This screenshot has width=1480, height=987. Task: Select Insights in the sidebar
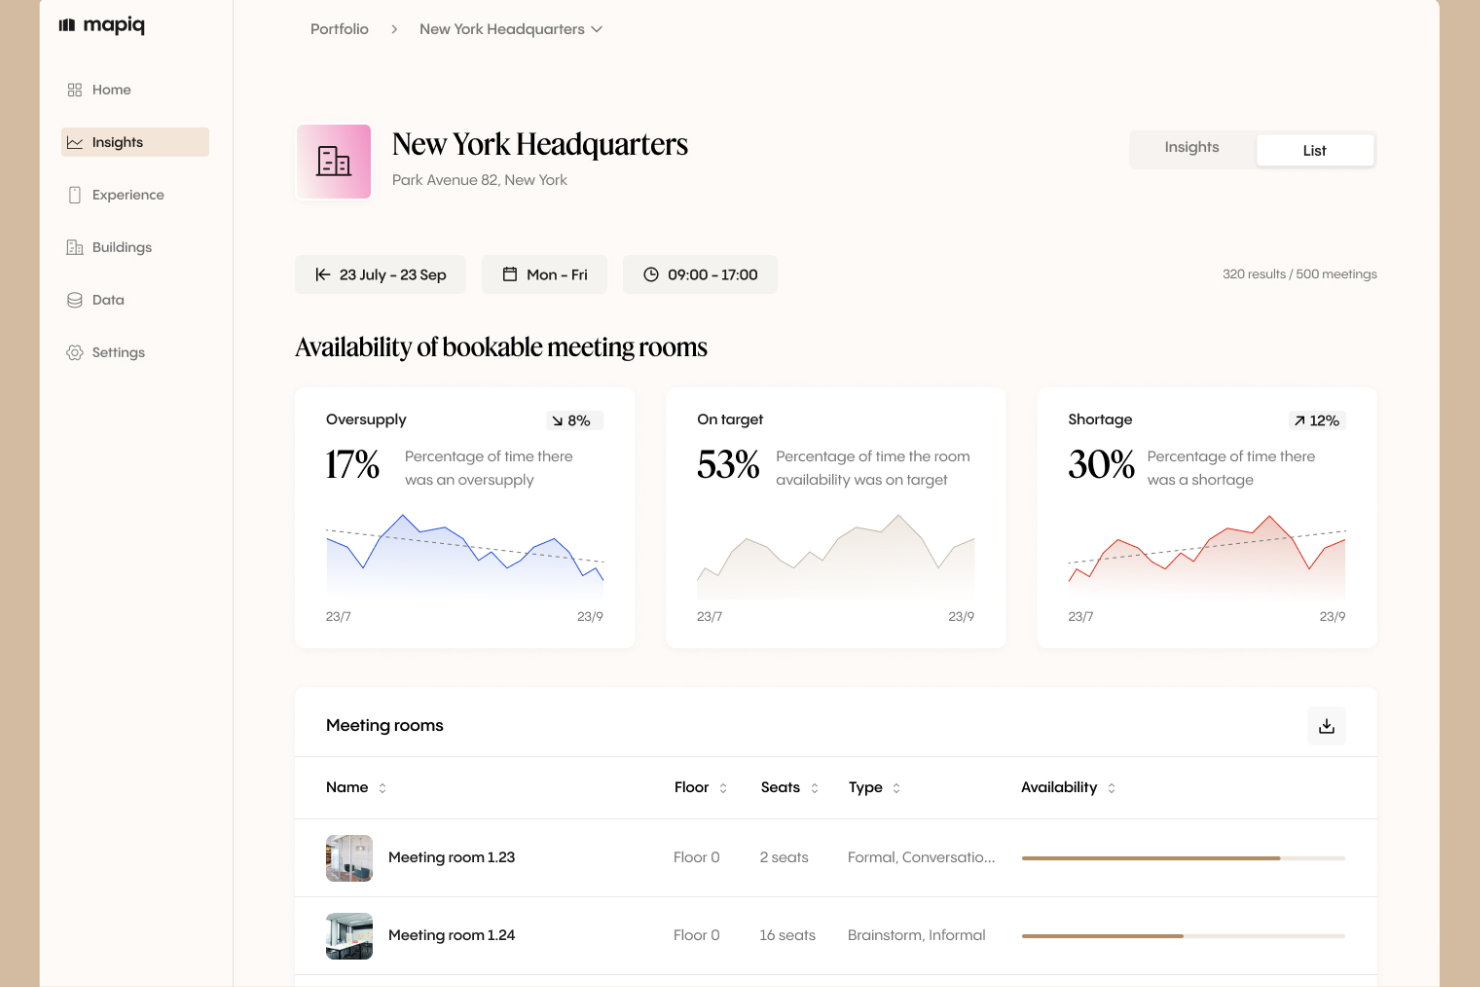coord(134,142)
